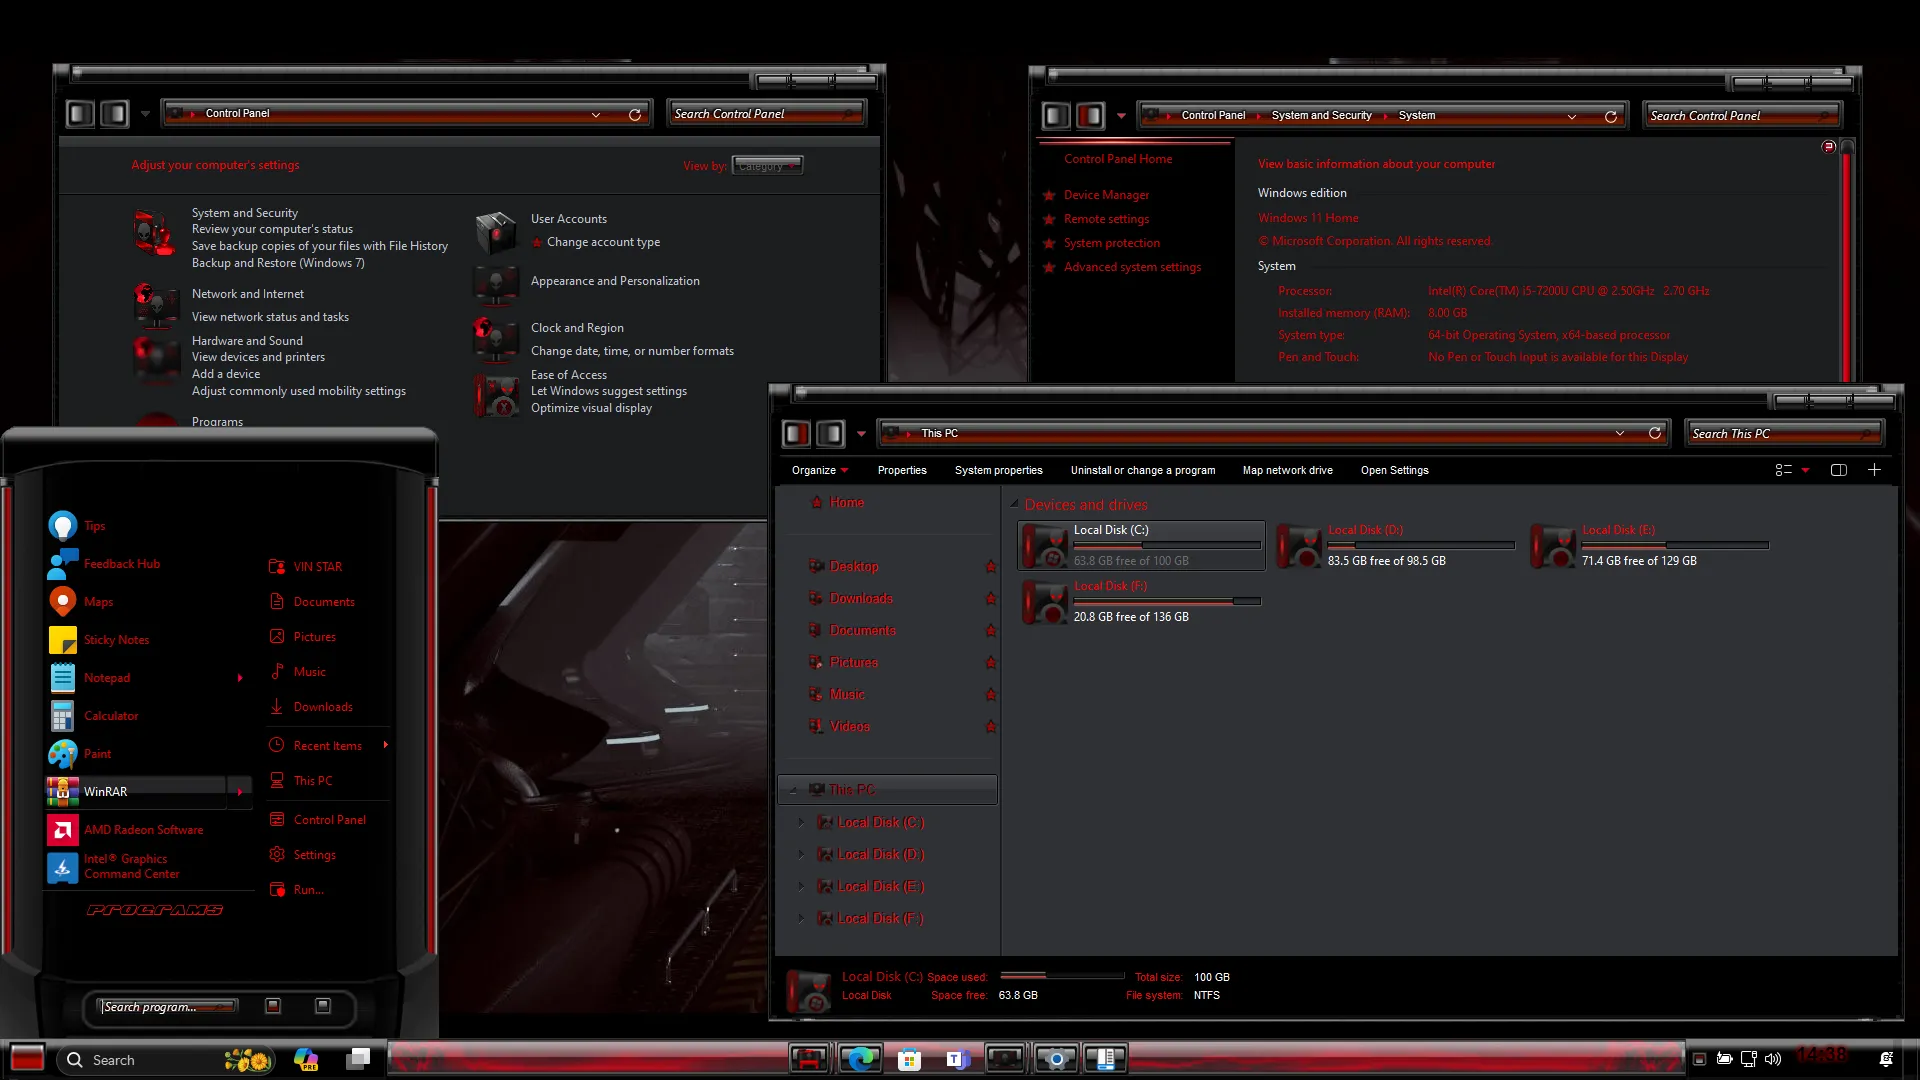The image size is (1920, 1080).
Task: Click the Search This PC input field
Action: point(1784,433)
